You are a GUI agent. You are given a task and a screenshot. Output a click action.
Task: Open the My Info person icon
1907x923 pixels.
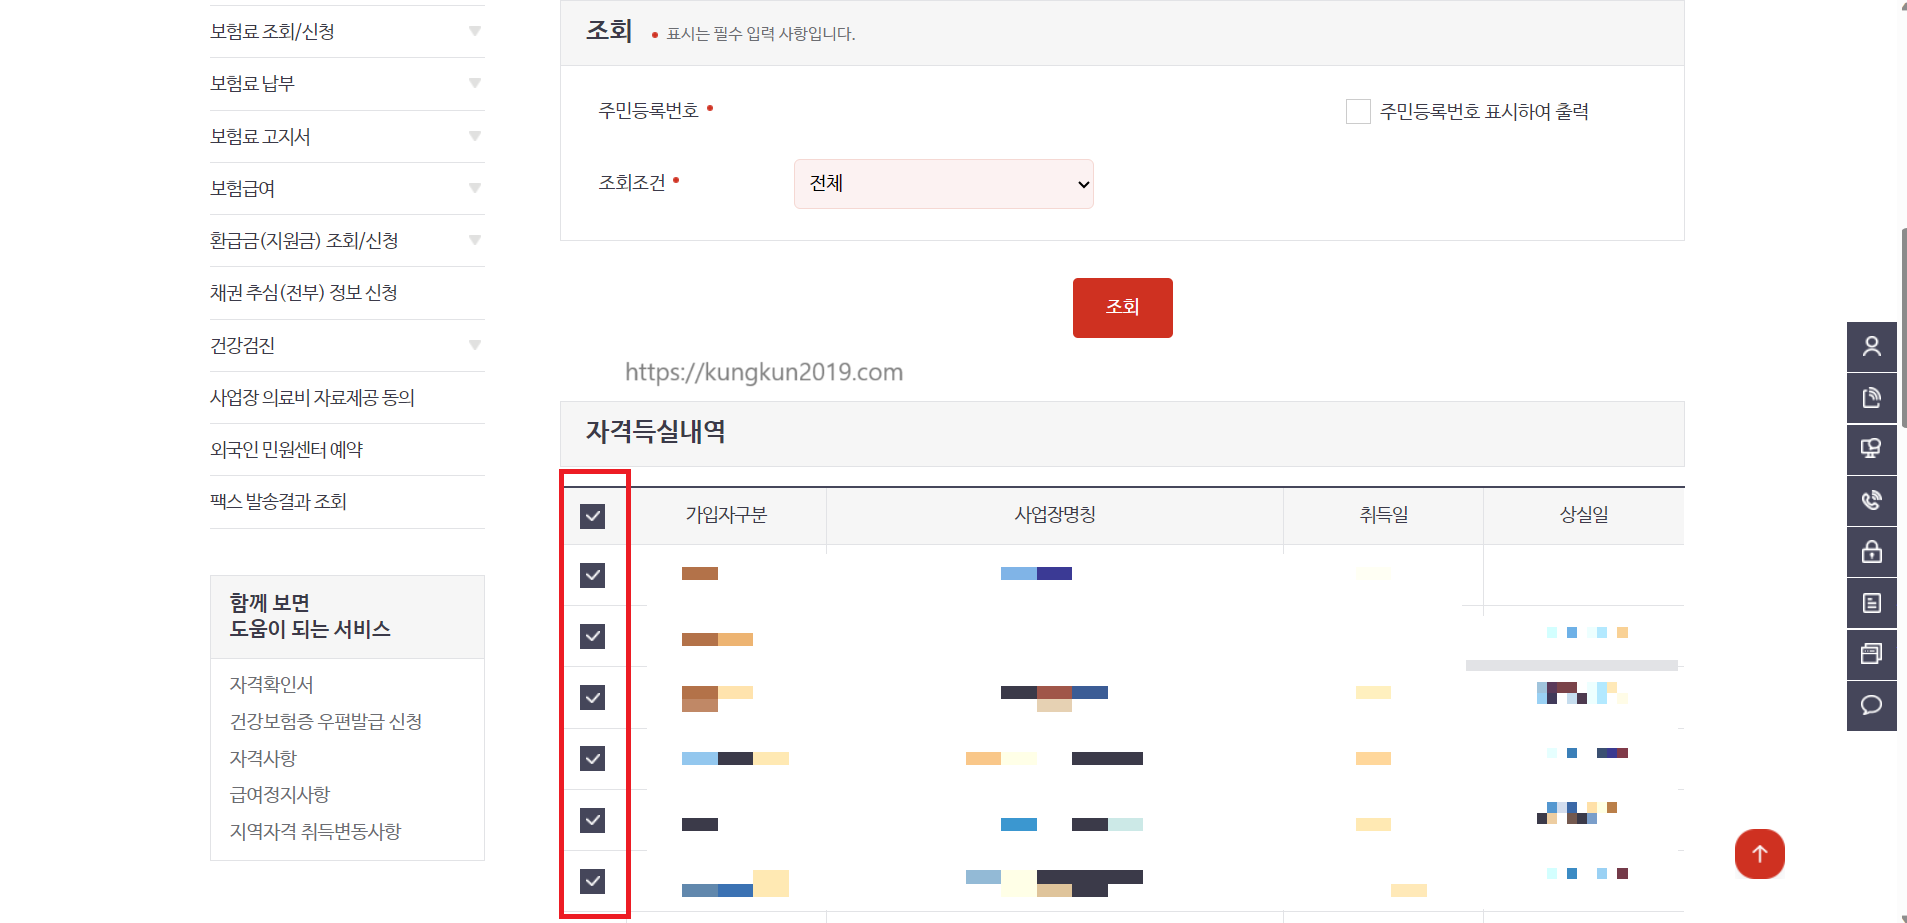[1872, 347]
